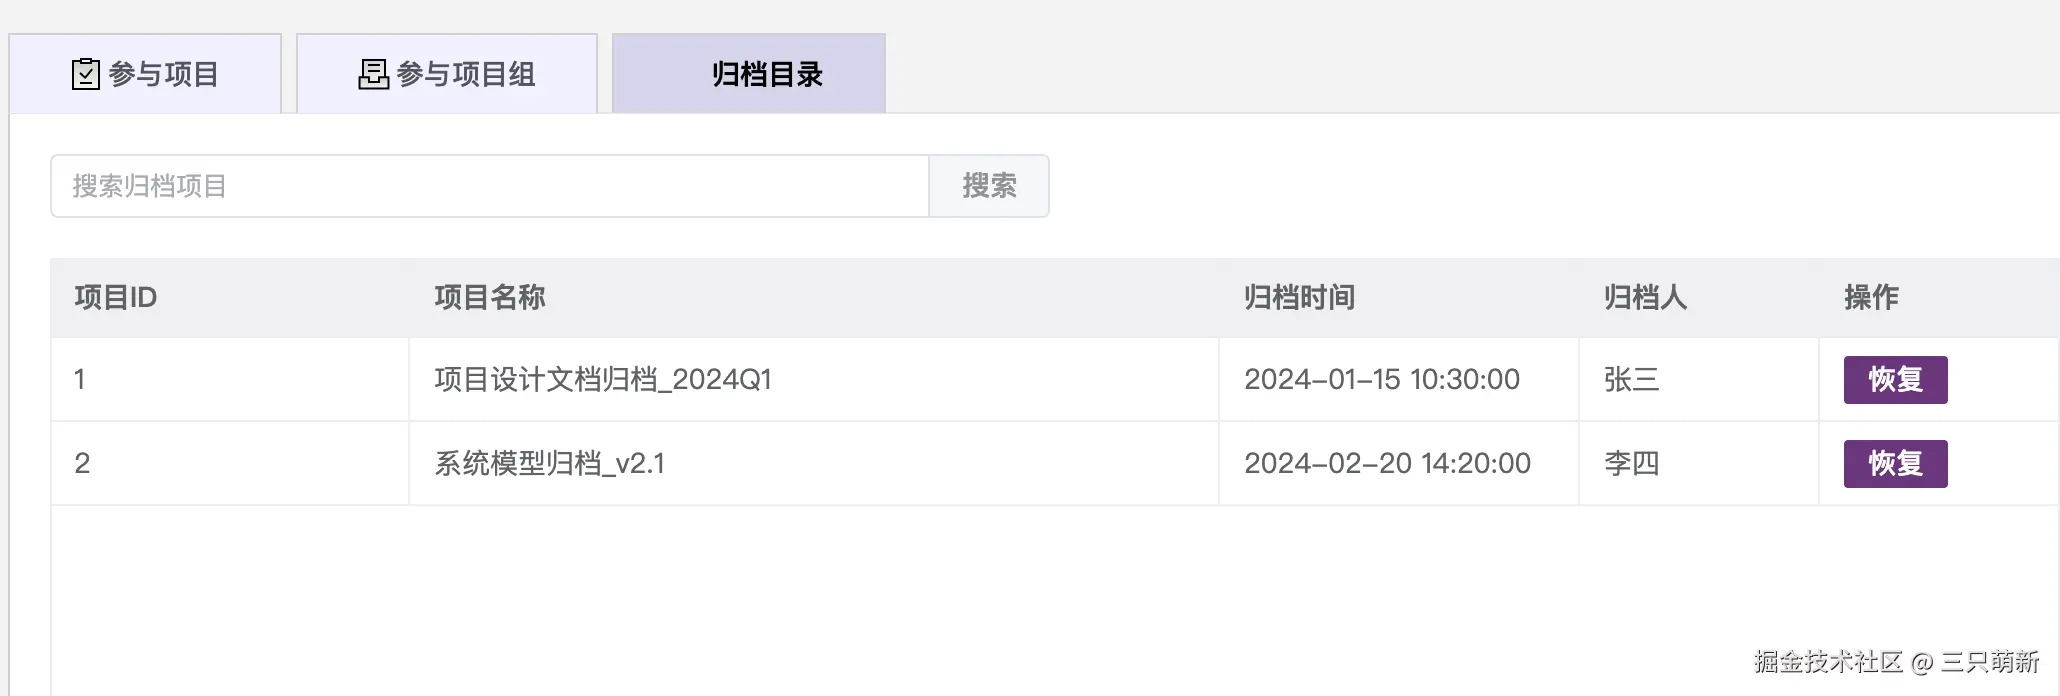The height and width of the screenshot is (696, 2060).
Task: Click the 项目ID column header
Action: [x=116, y=297]
